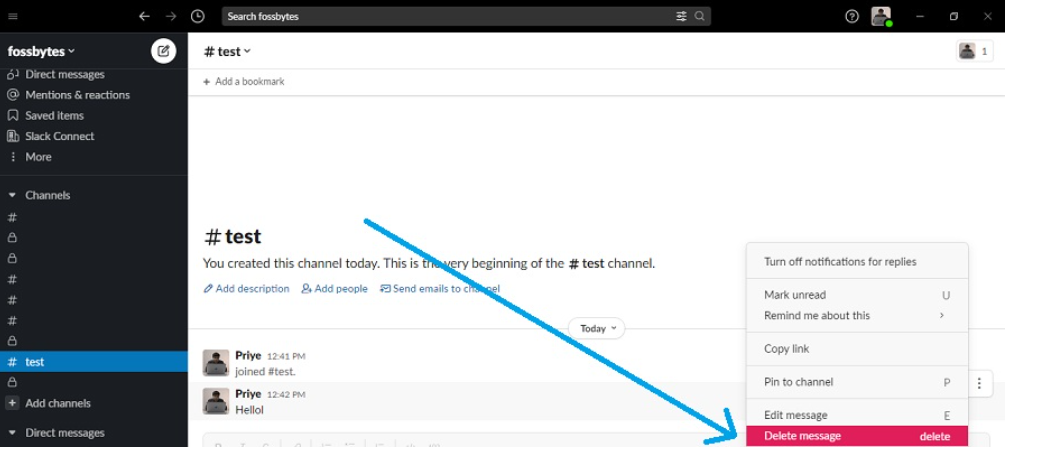This screenshot has height=452, width=1041.
Task: Click the back navigation arrow
Action: tap(145, 16)
